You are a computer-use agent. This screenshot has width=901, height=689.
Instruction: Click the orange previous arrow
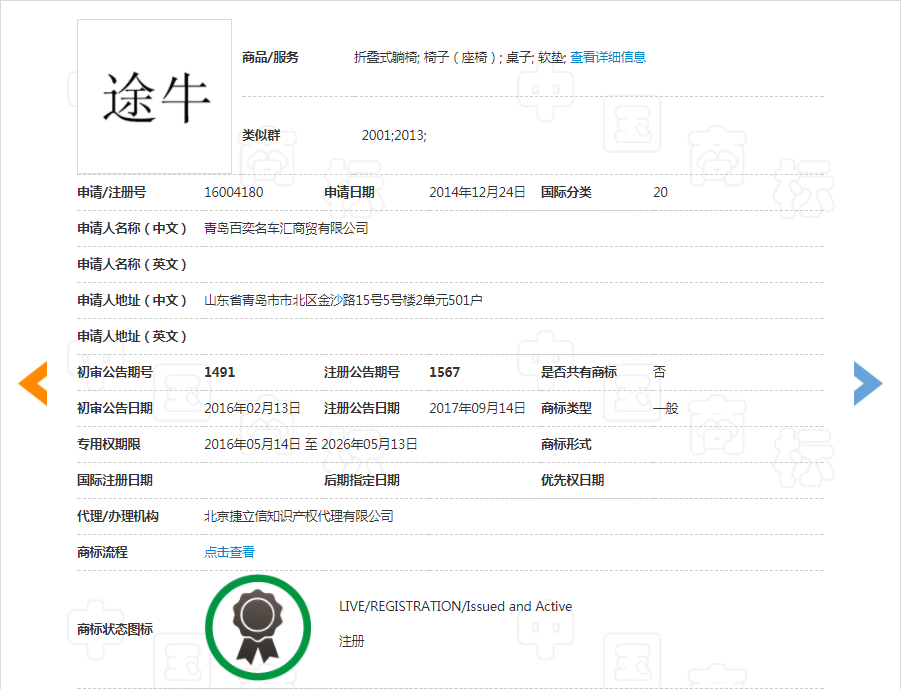[34, 383]
